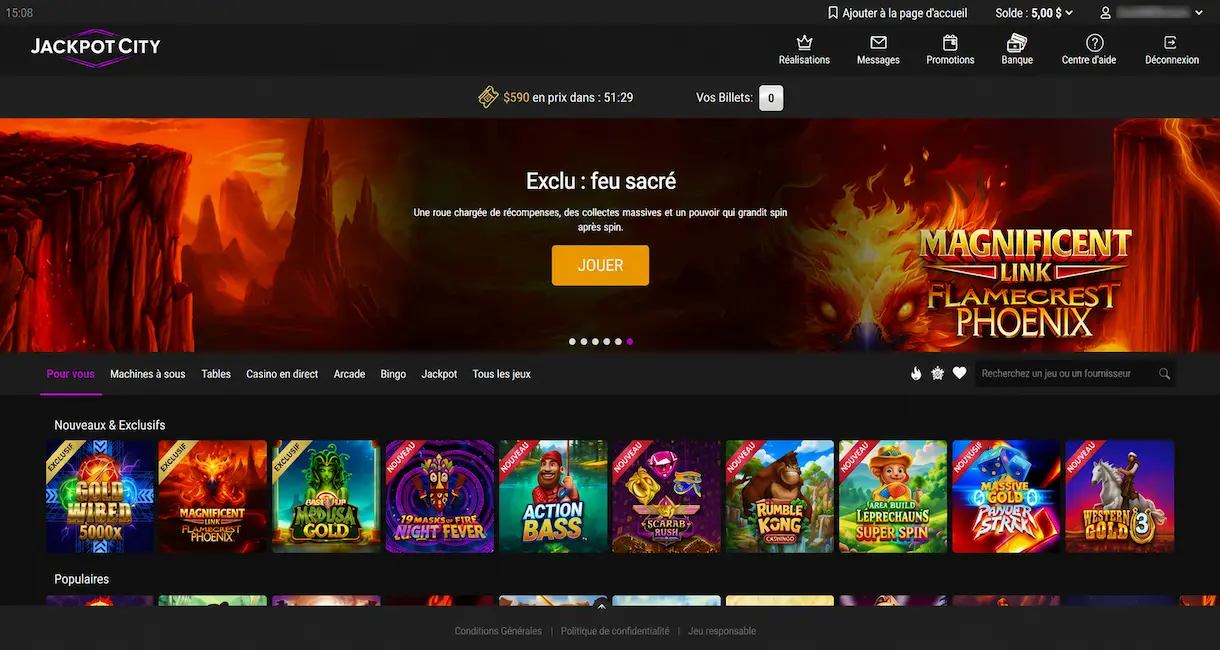Open the Bingo tab
The height and width of the screenshot is (650, 1220).
click(393, 374)
